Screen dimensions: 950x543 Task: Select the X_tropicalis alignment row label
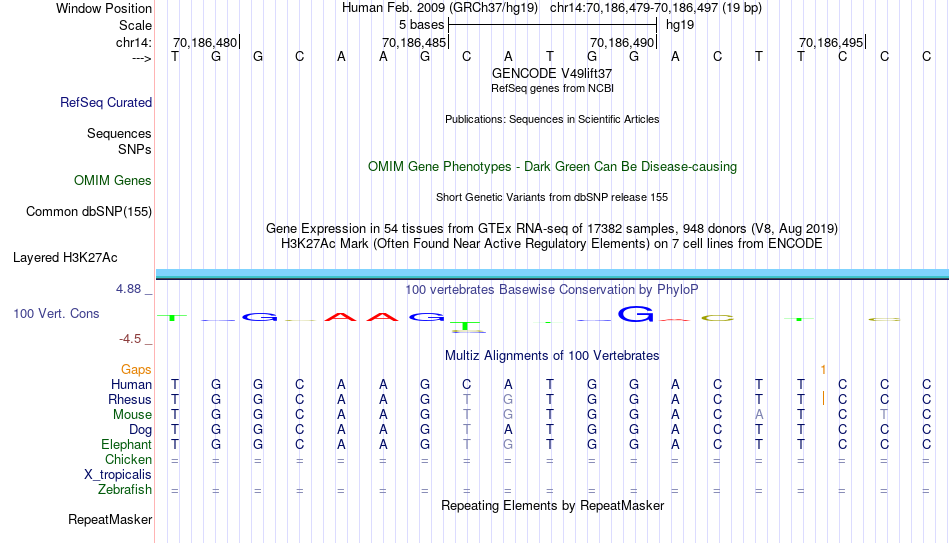click(x=118, y=475)
